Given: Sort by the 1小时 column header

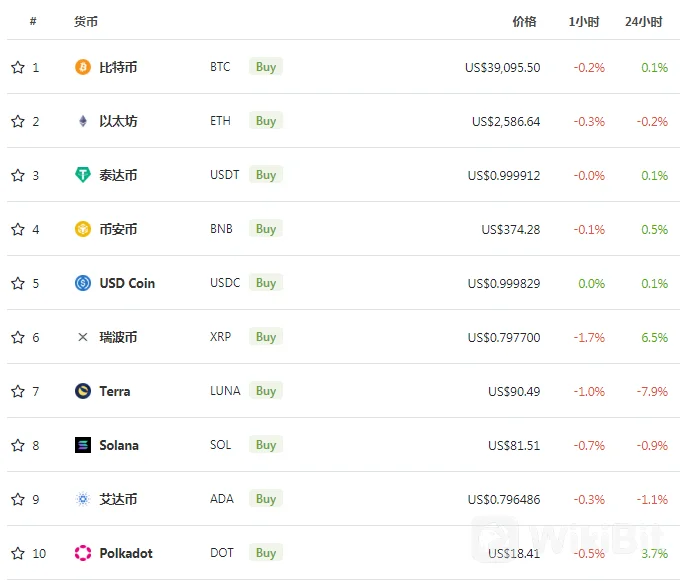Looking at the screenshot, I should coord(584,21).
